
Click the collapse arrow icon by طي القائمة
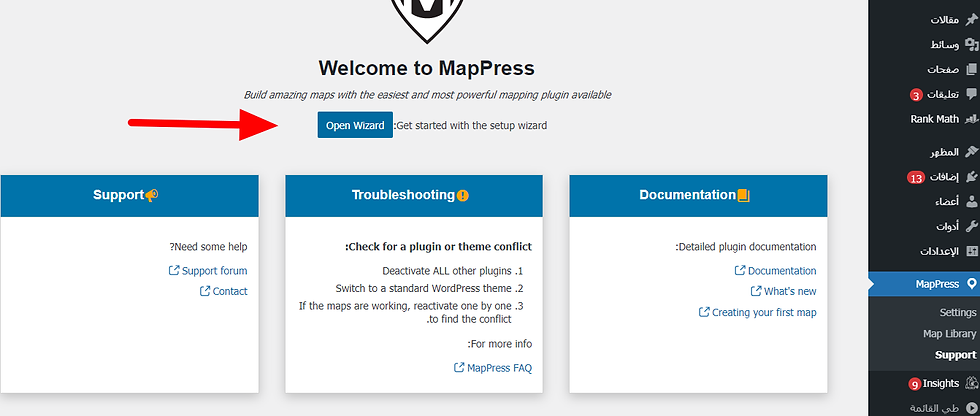(971, 408)
